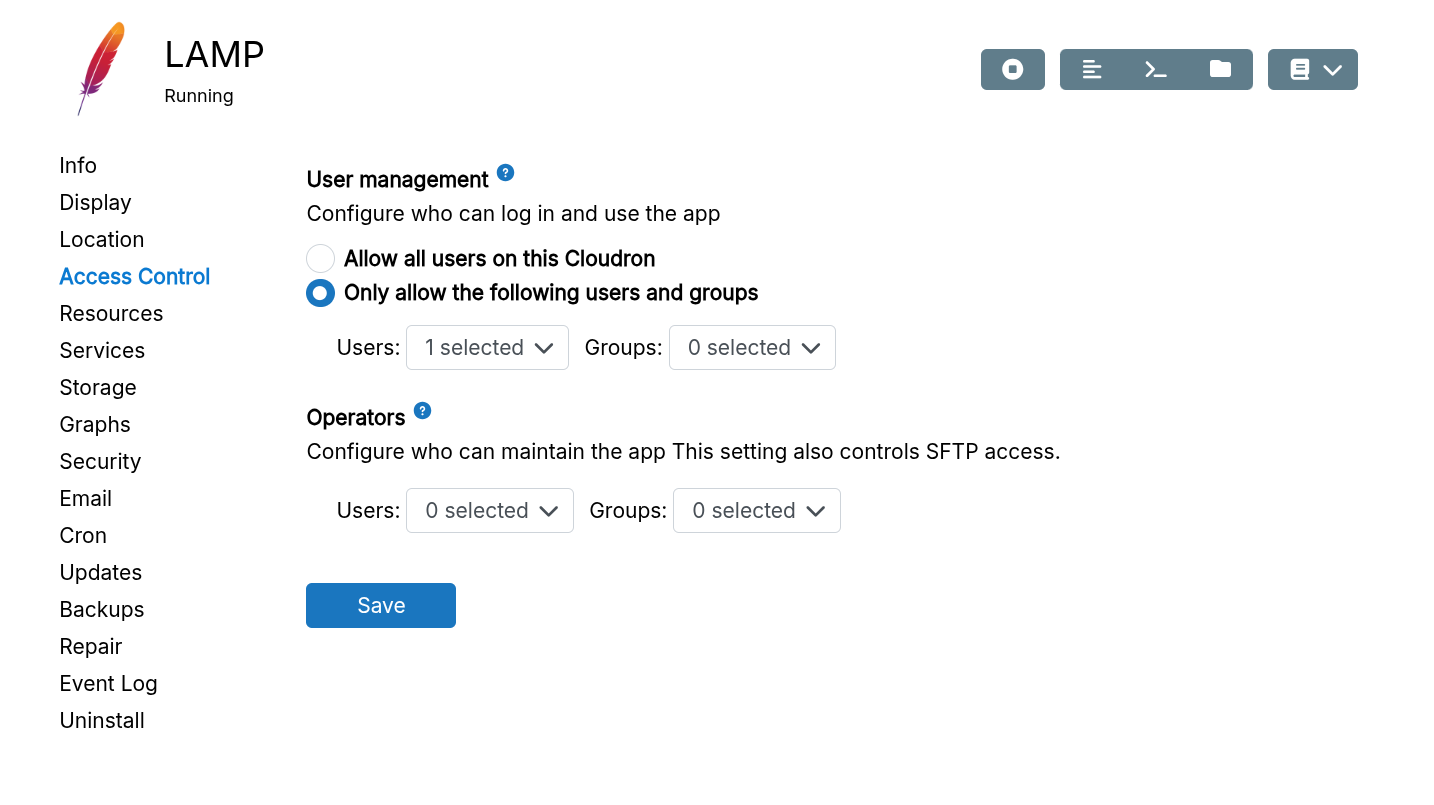1434x805 pixels.
Task: Save the access control settings
Action: pos(381,605)
